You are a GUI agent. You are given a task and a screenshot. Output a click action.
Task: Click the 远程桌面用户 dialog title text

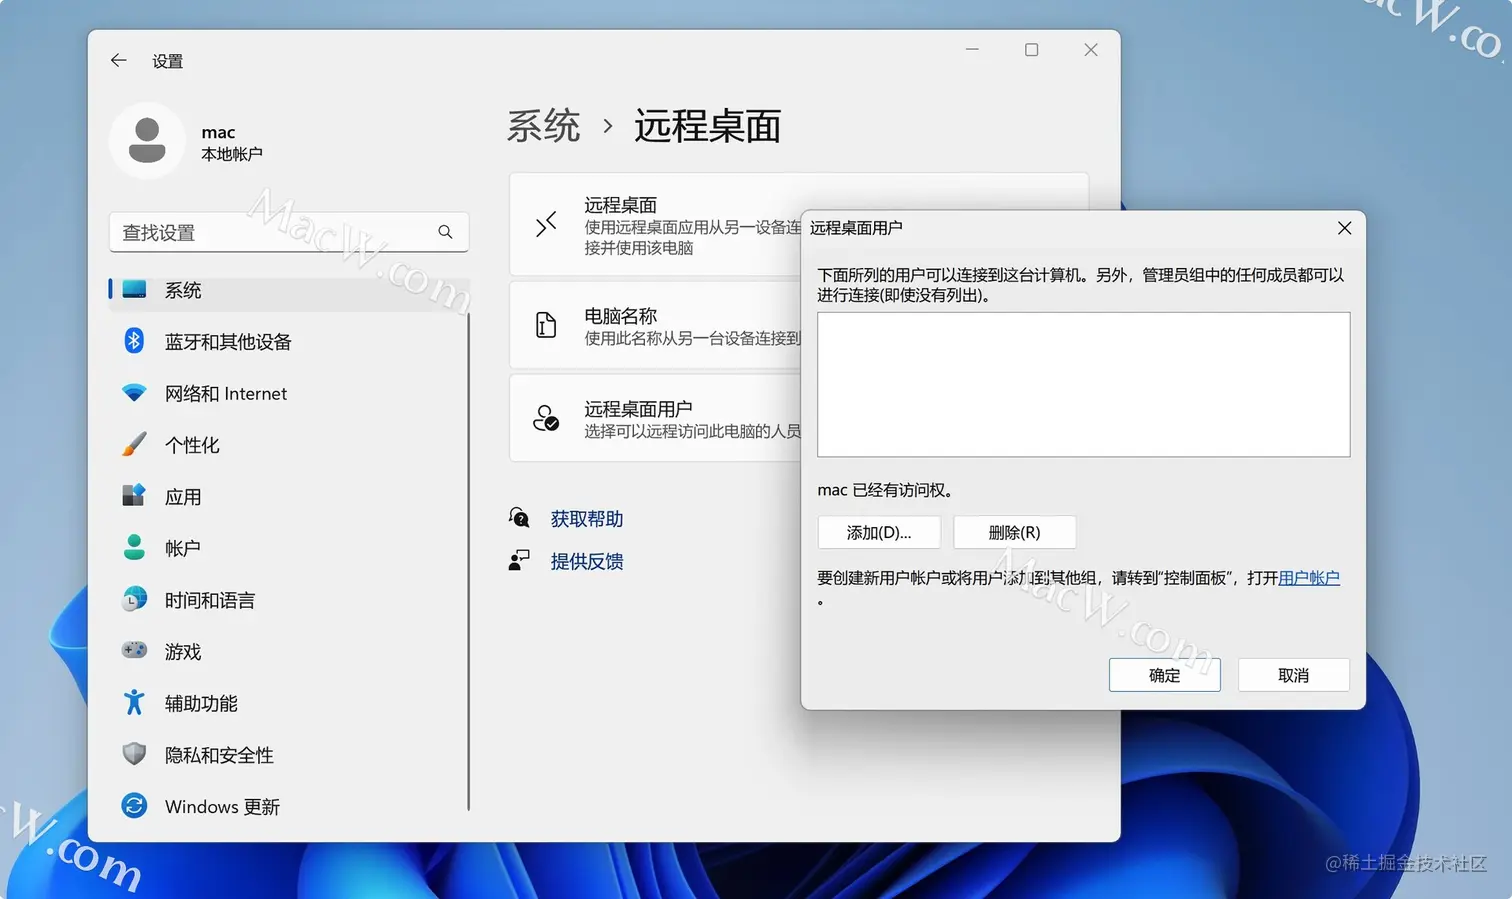(x=856, y=228)
